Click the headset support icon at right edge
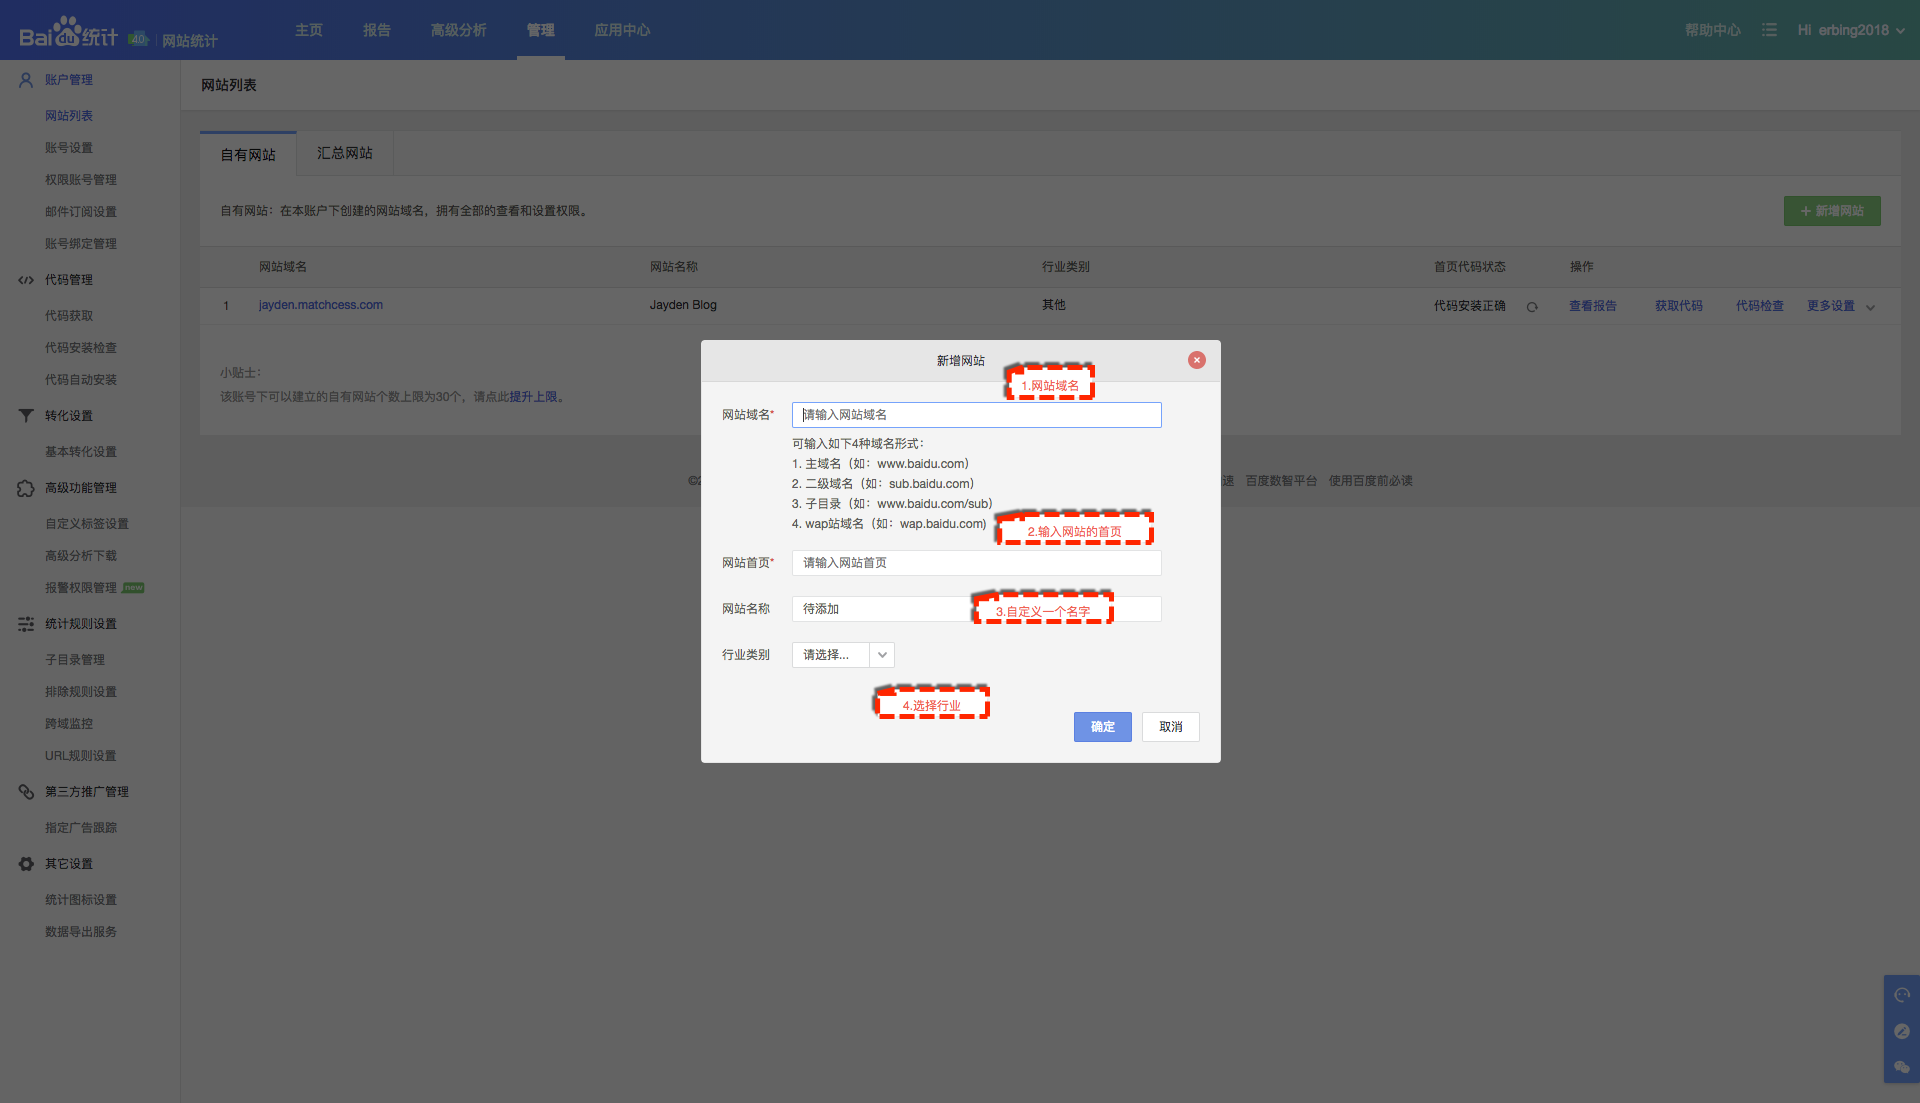This screenshot has width=1920, height=1103. (x=1902, y=995)
